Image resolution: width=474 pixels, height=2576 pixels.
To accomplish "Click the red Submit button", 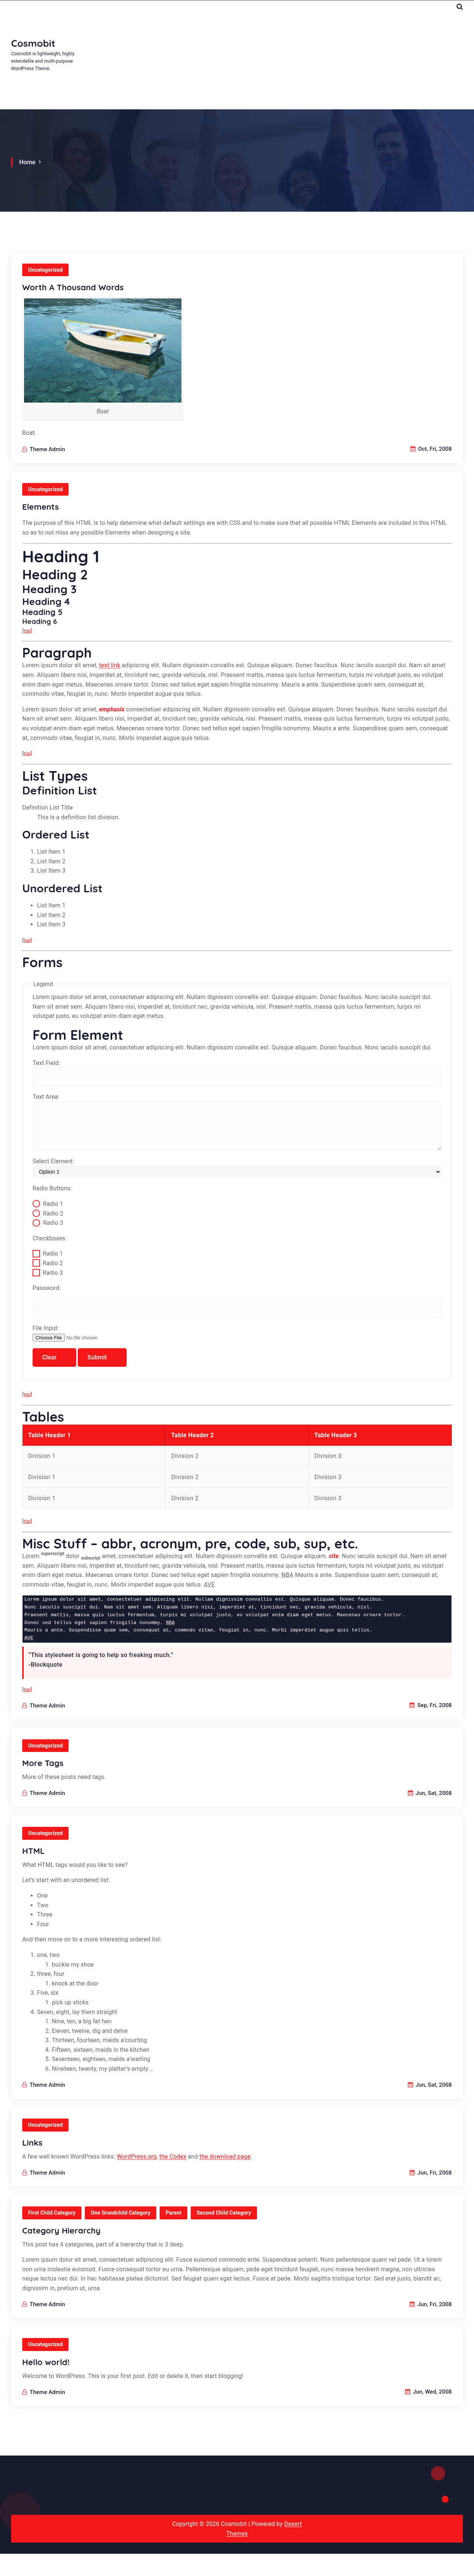I will 102,1357.
